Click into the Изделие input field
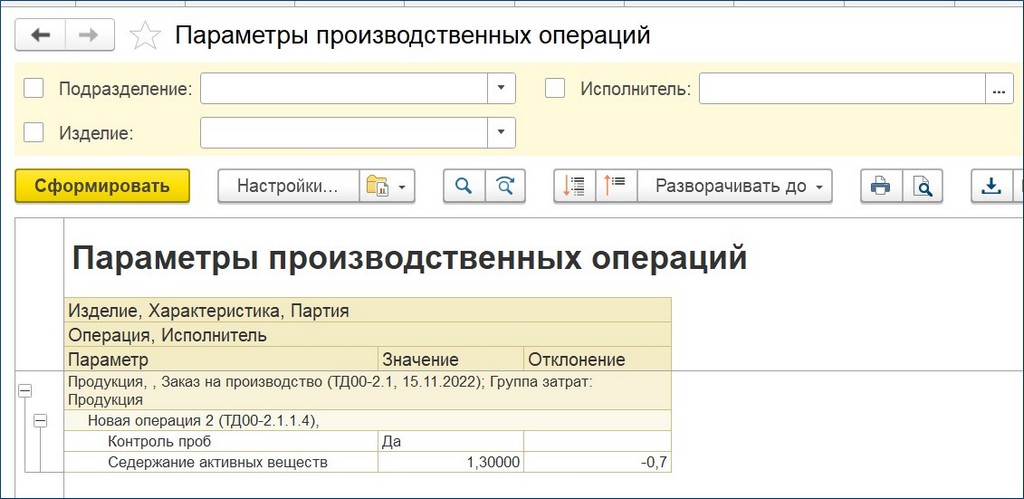This screenshot has height=499, width=1024. click(344, 133)
